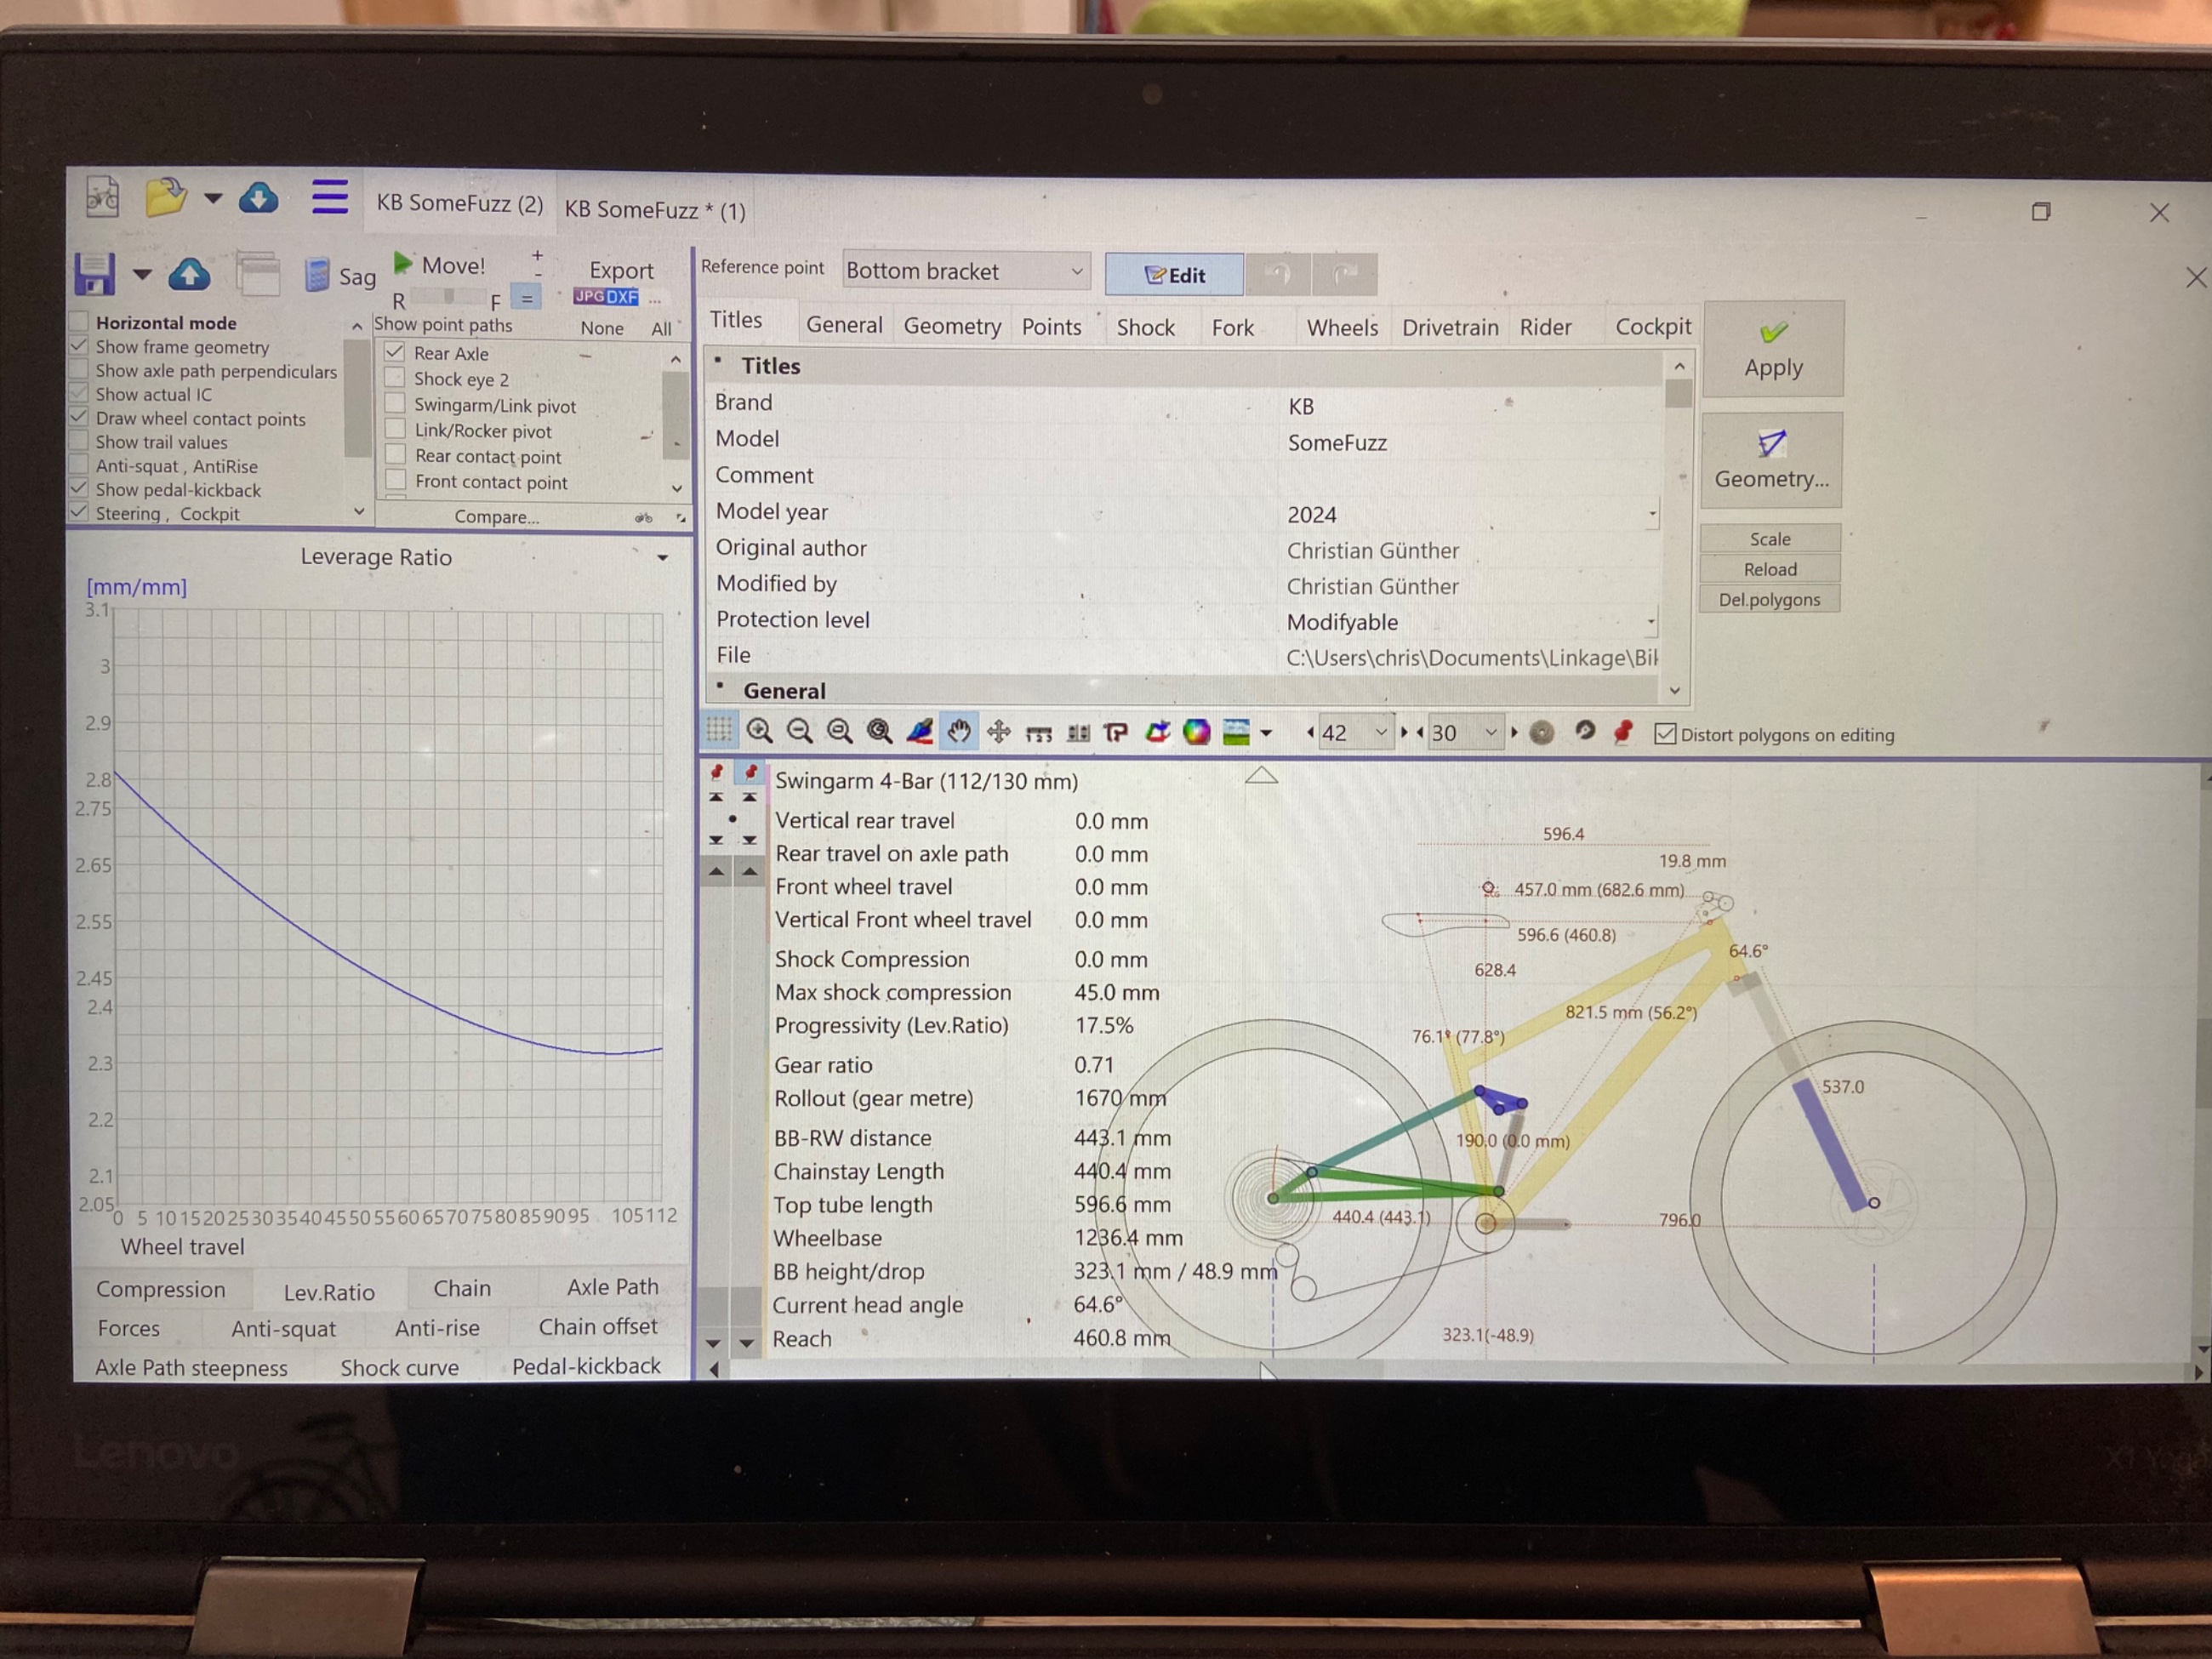Image resolution: width=2212 pixels, height=1659 pixels.
Task: Expand the Model year dropdown
Action: [1652, 514]
